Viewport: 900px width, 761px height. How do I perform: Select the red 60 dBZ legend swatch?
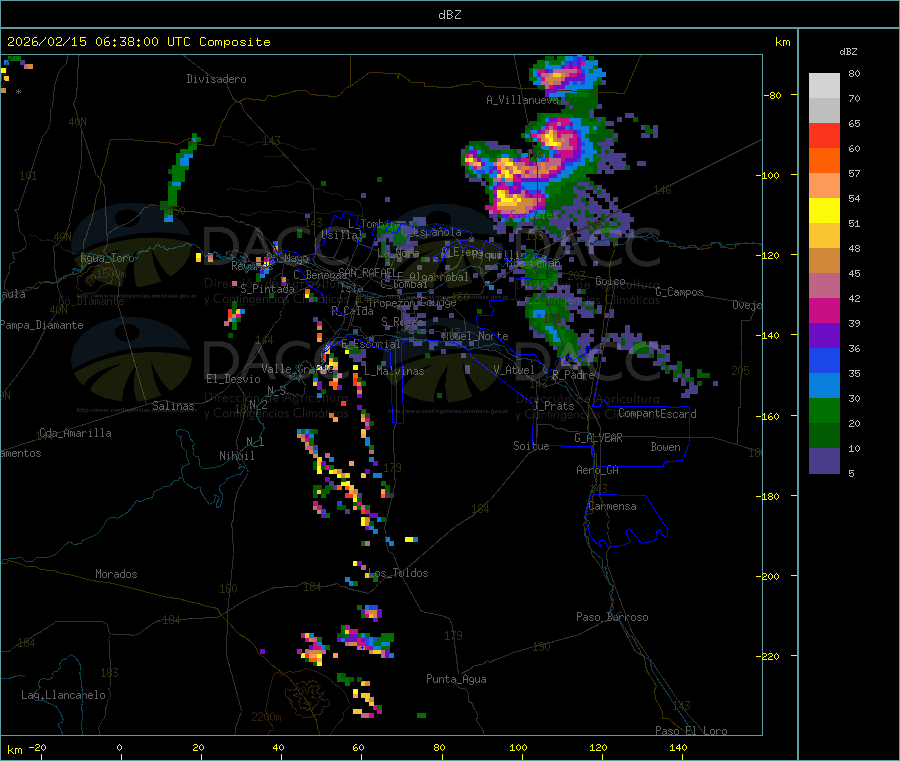tap(824, 135)
